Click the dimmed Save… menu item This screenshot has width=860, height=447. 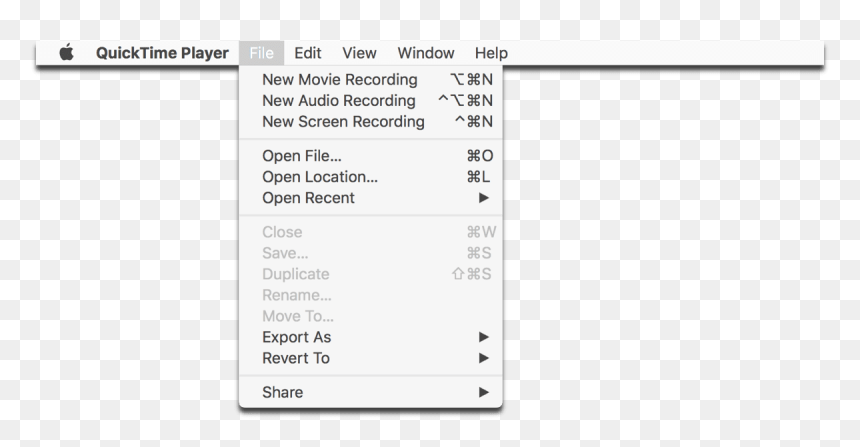[x=371, y=253]
